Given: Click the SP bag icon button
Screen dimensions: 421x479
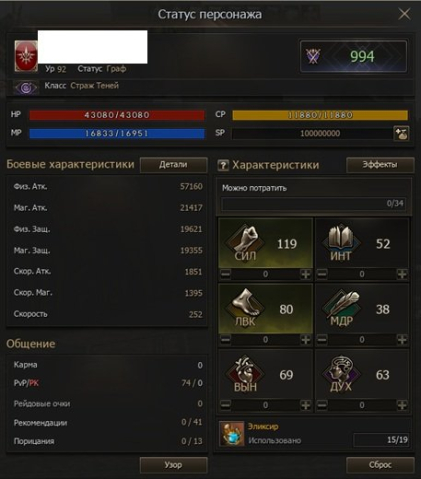Looking at the screenshot, I should coord(401,133).
